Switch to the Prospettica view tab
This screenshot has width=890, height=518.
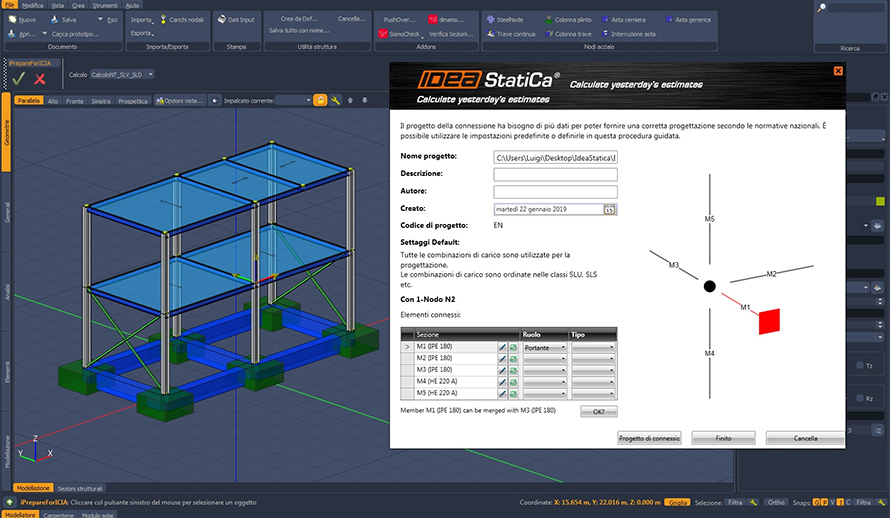(133, 100)
